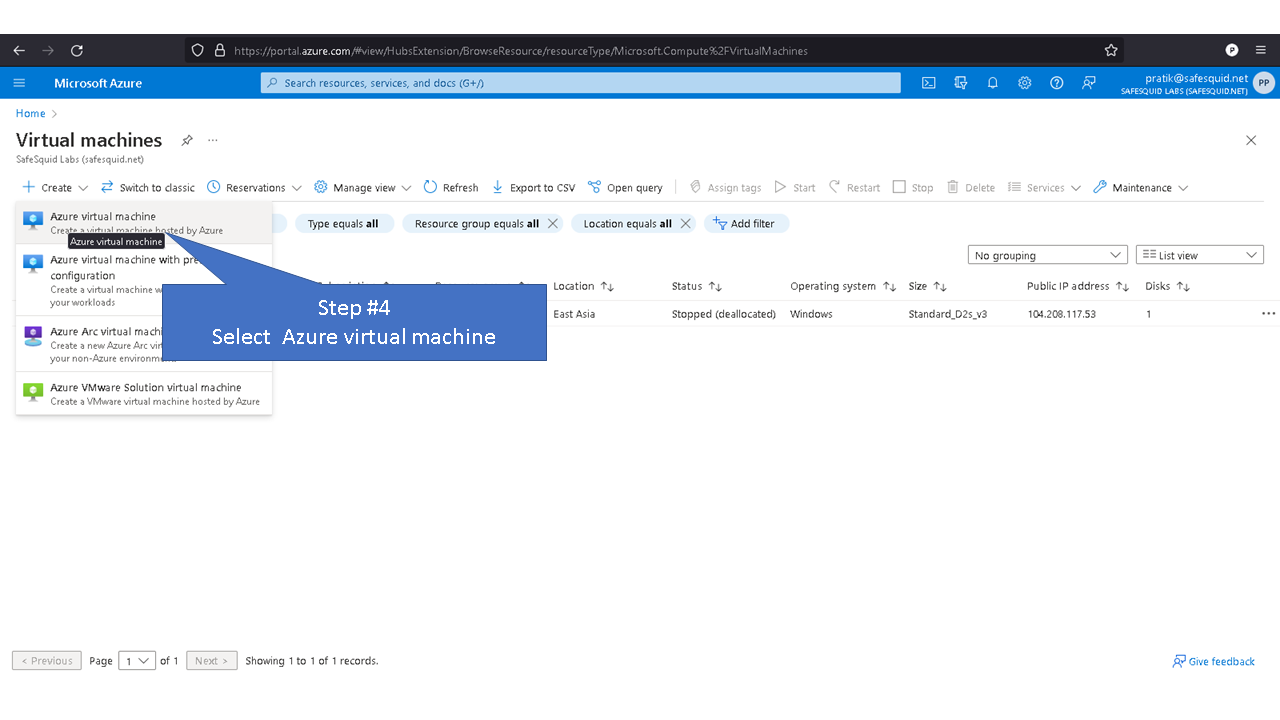The image size is (1280, 720).
Task: Expand Reservations dropdown
Action: (254, 187)
